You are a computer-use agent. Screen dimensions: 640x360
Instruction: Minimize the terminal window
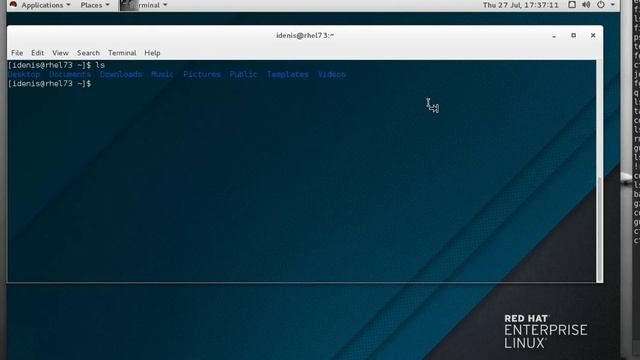pos(554,36)
